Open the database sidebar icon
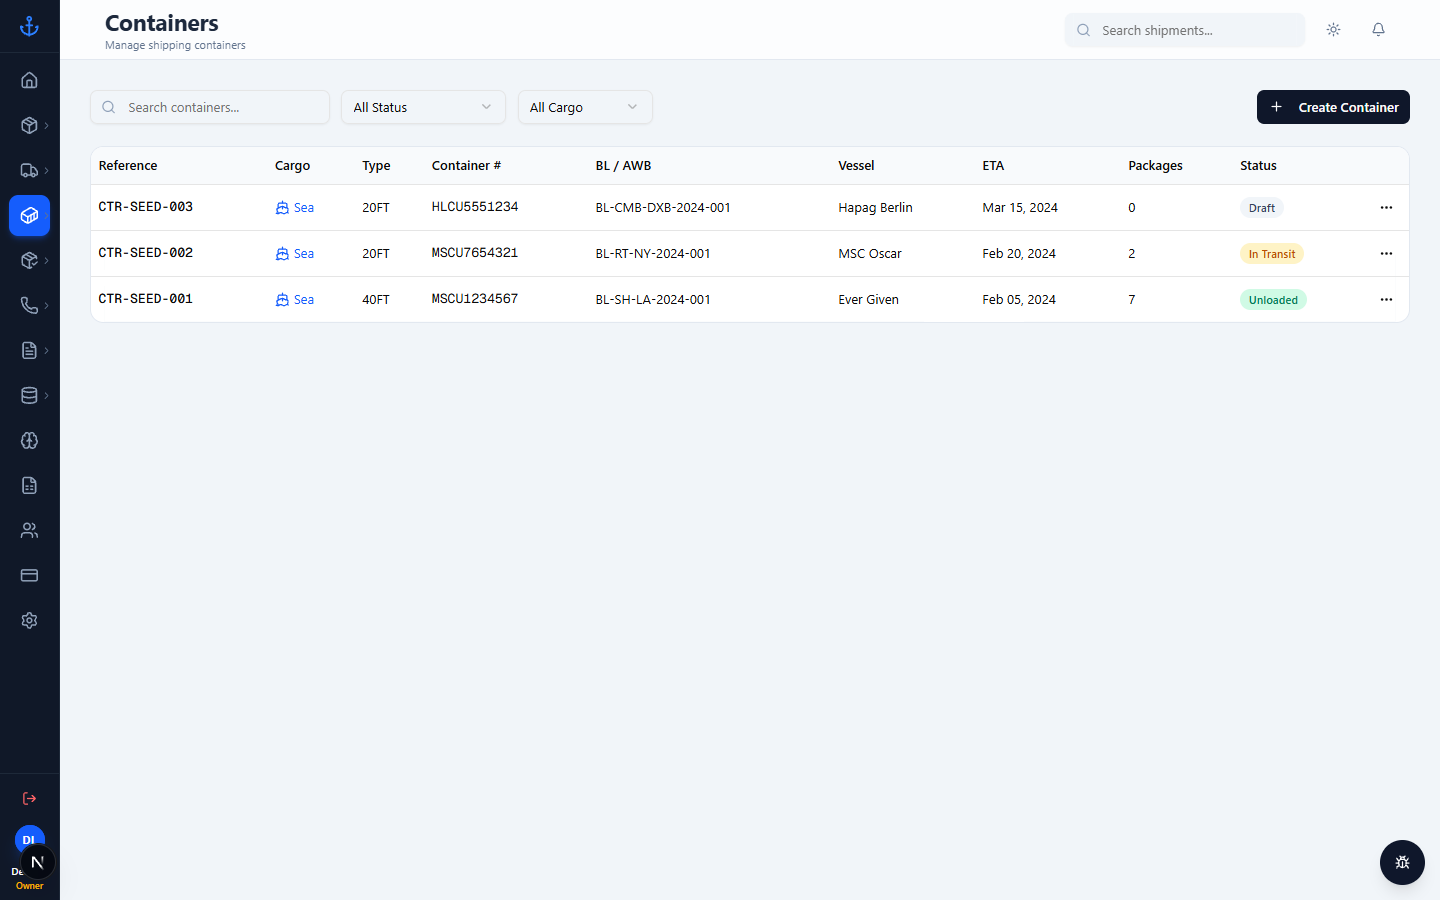The height and width of the screenshot is (900, 1440). 29,395
